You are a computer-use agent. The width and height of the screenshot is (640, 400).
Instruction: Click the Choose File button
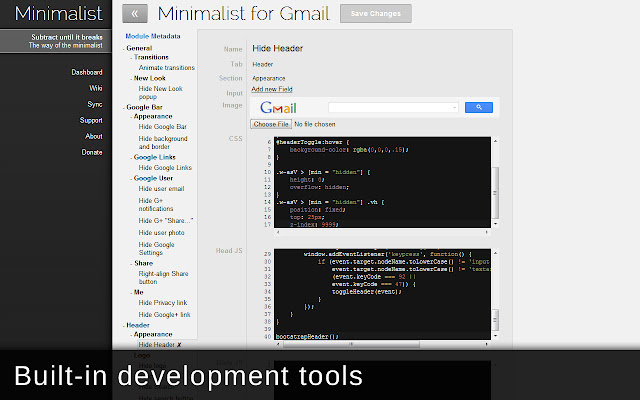[x=270, y=124]
